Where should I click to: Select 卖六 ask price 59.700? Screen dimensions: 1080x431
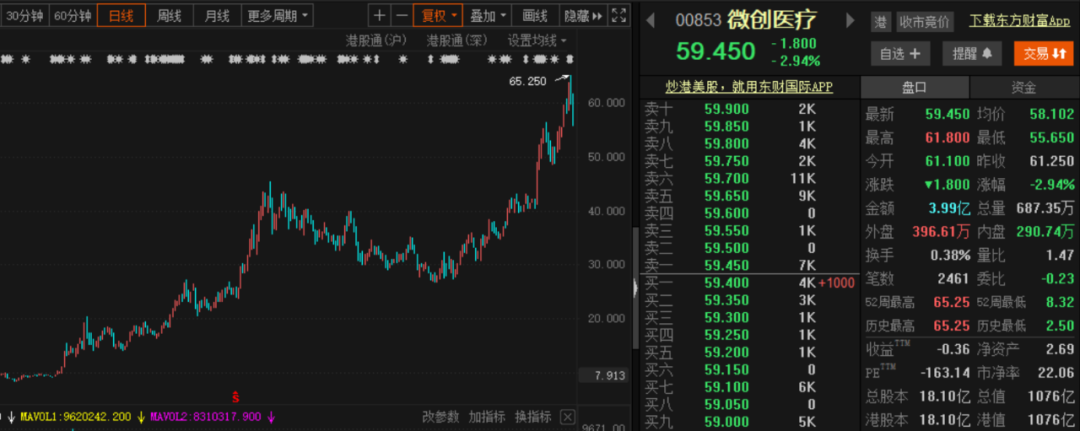[x=726, y=179]
